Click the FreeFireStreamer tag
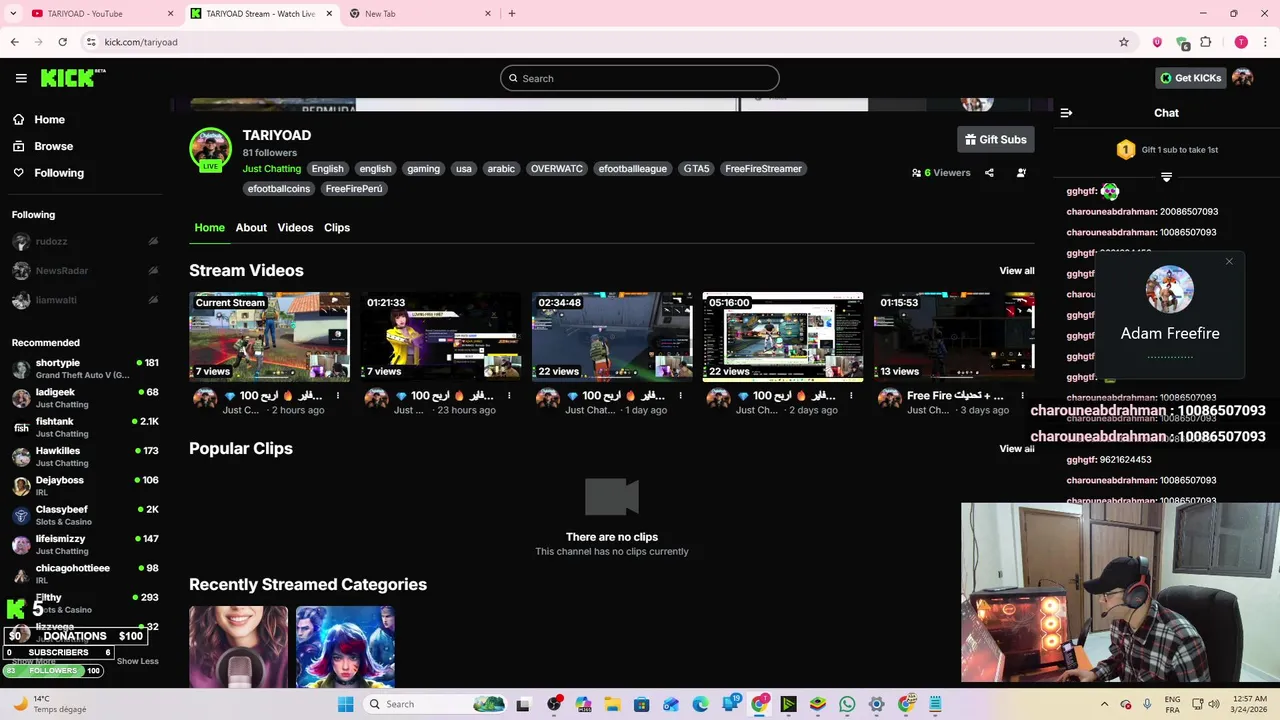1280x720 pixels. pos(763,169)
